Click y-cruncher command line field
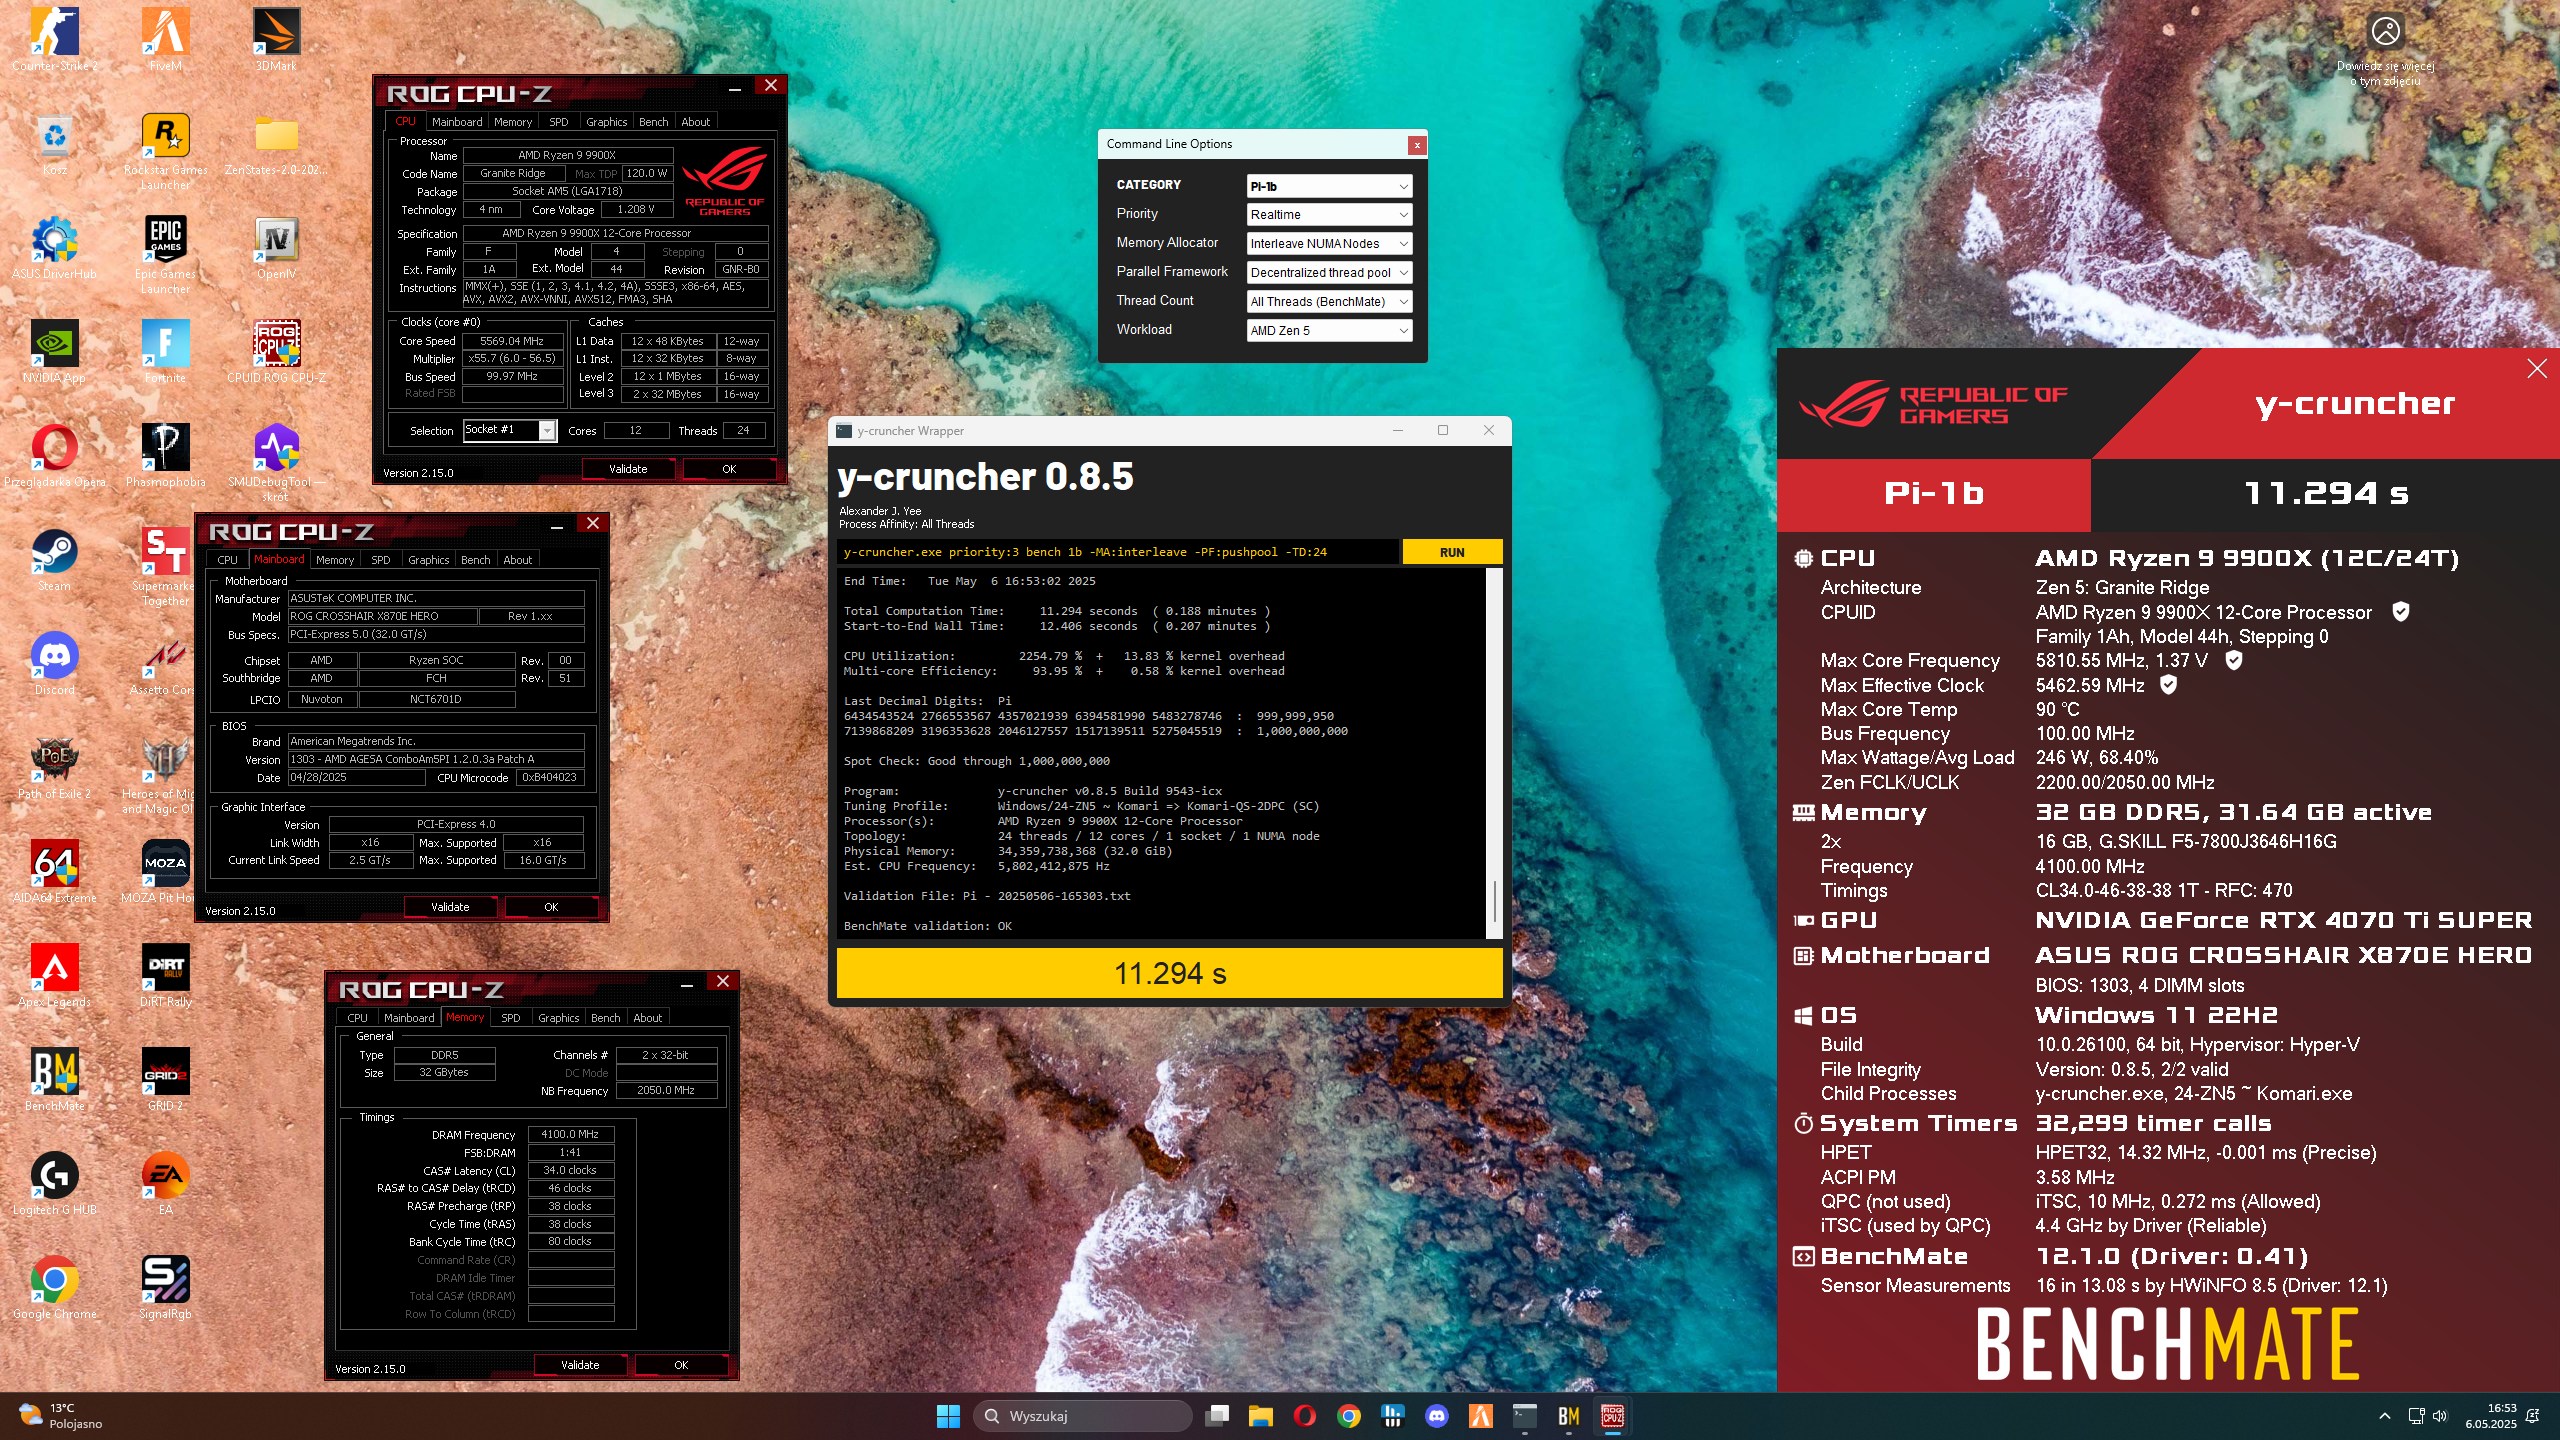 tap(1118, 552)
